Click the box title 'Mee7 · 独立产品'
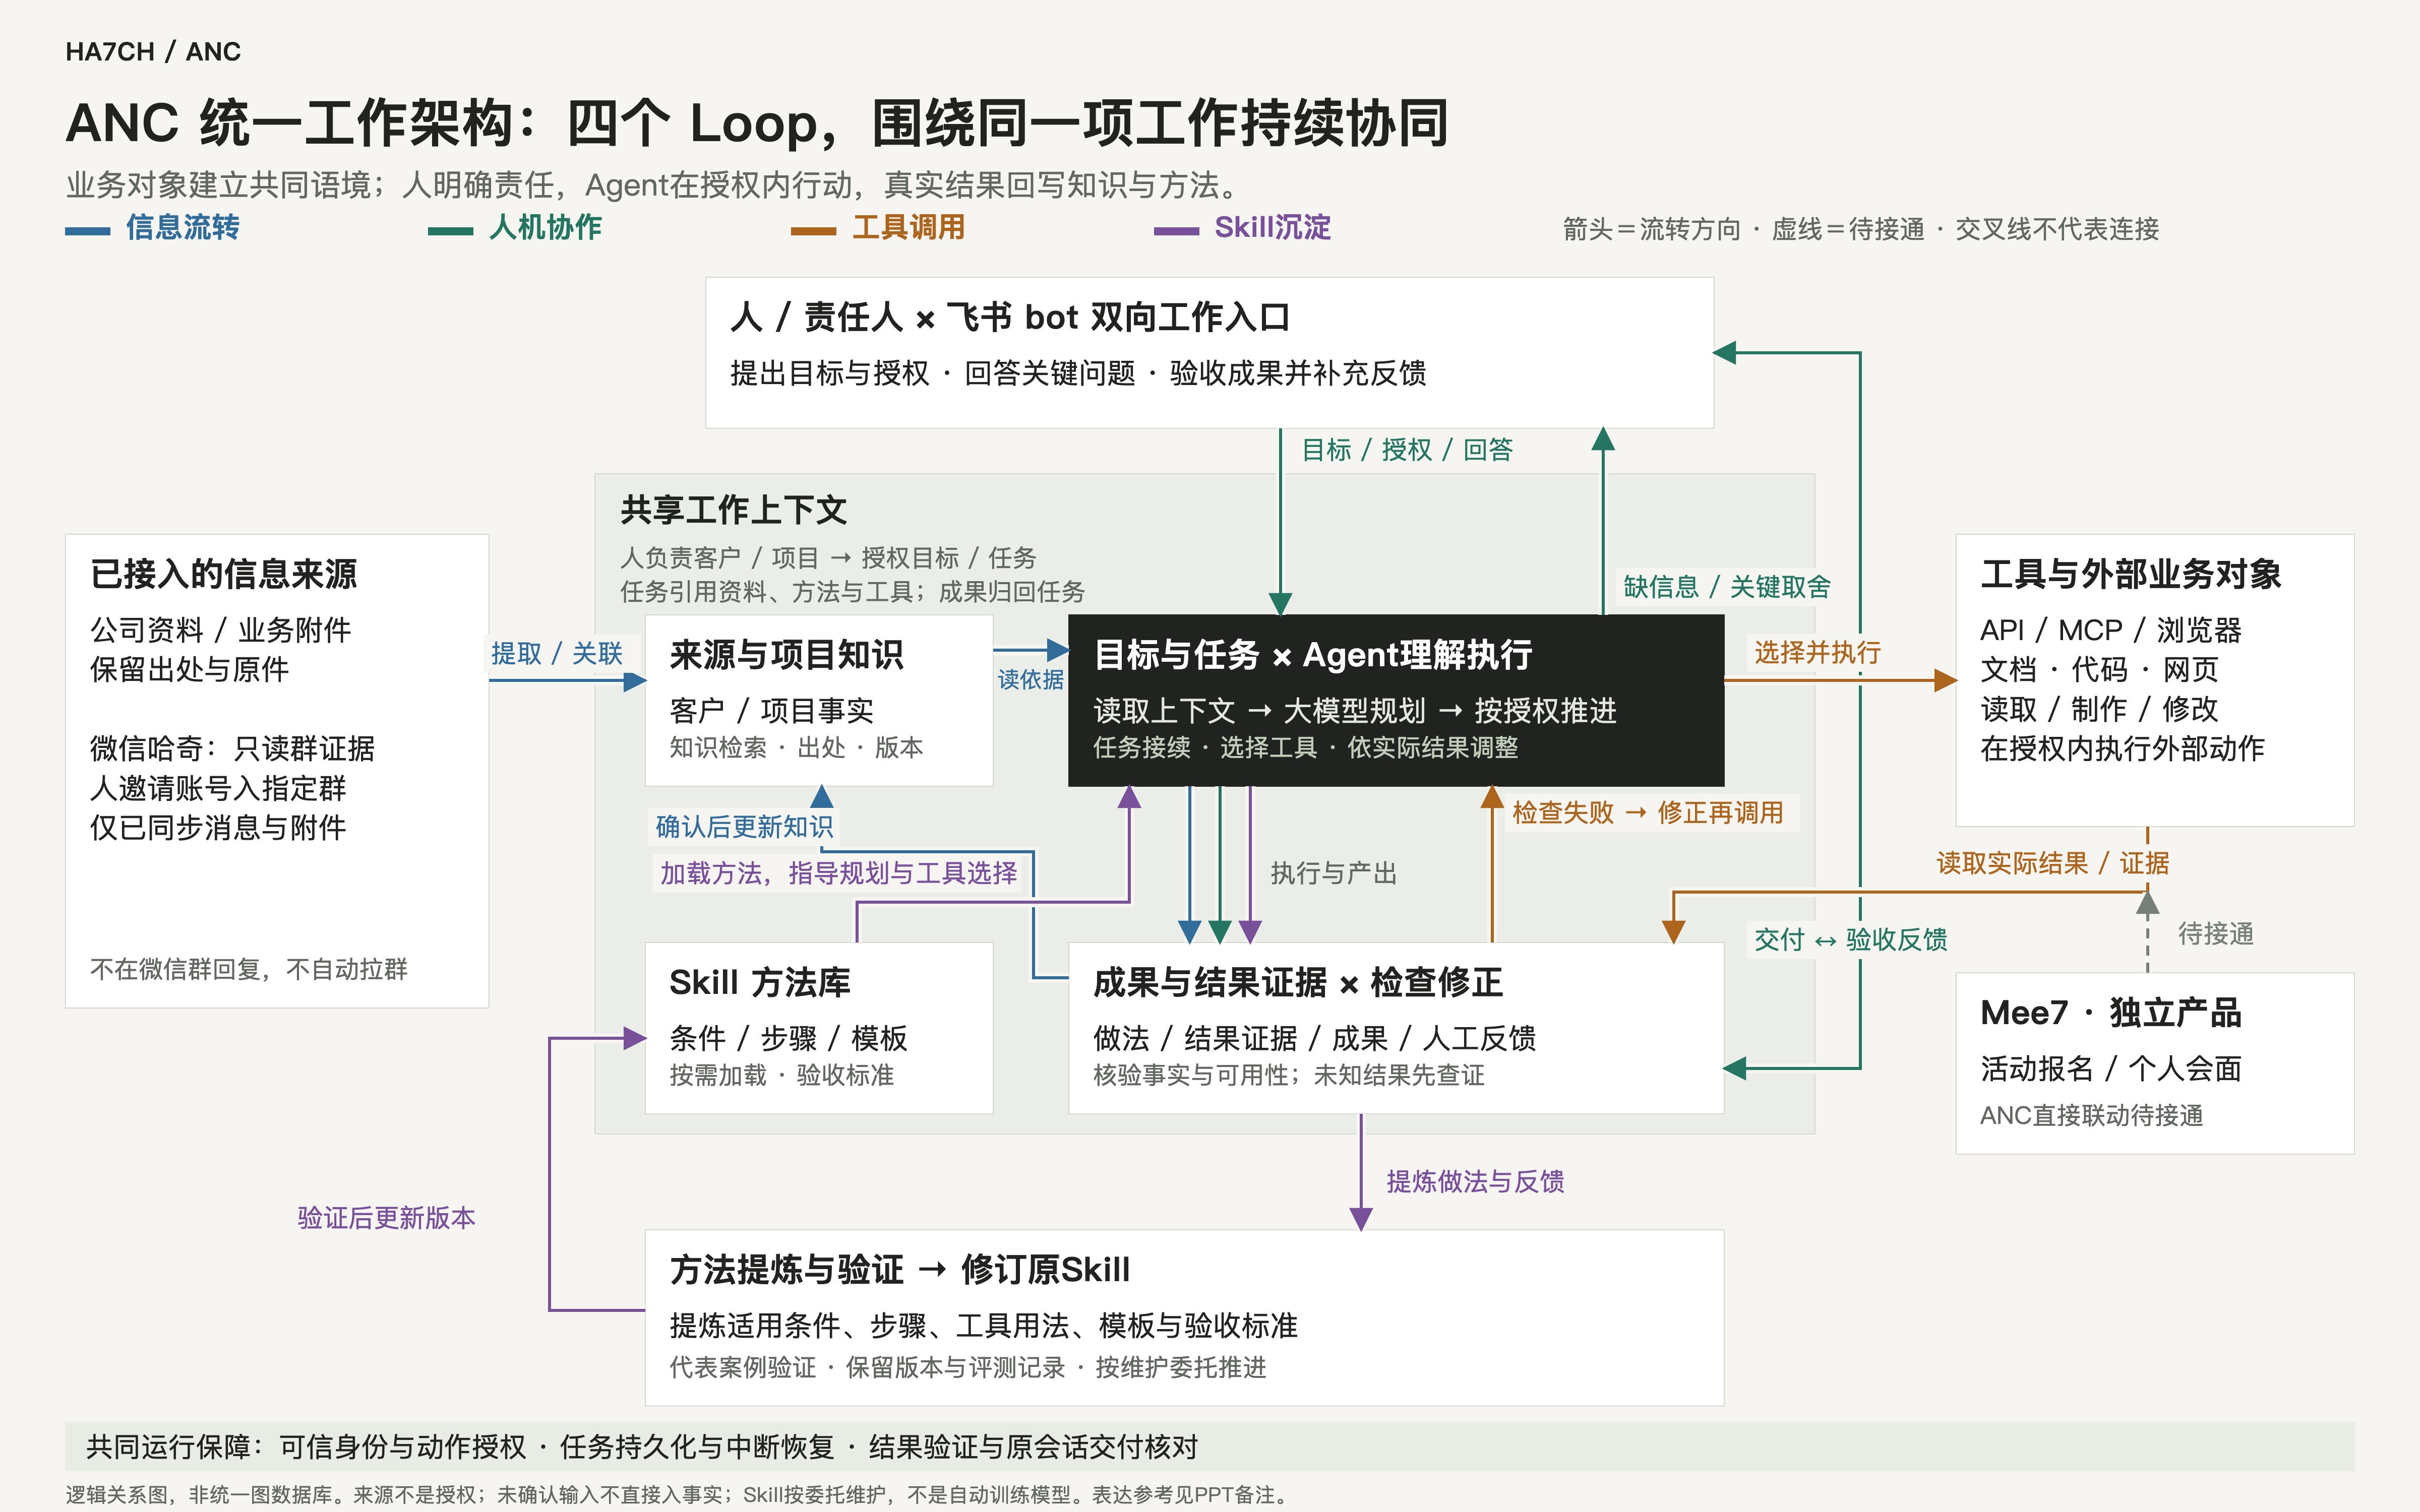The height and width of the screenshot is (1512, 2420). point(2111,1013)
